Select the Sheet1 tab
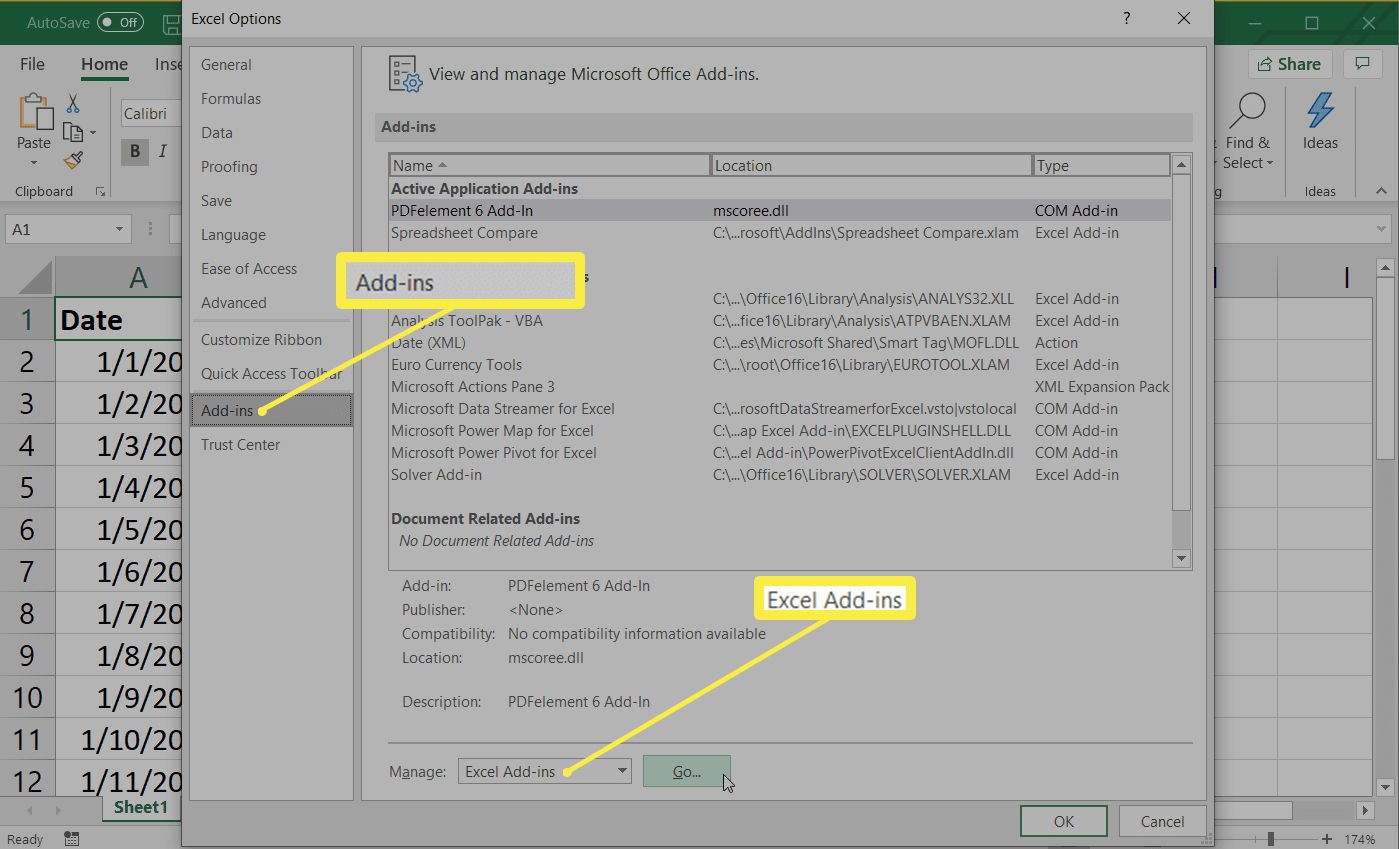The width and height of the screenshot is (1399, 849). click(x=141, y=807)
